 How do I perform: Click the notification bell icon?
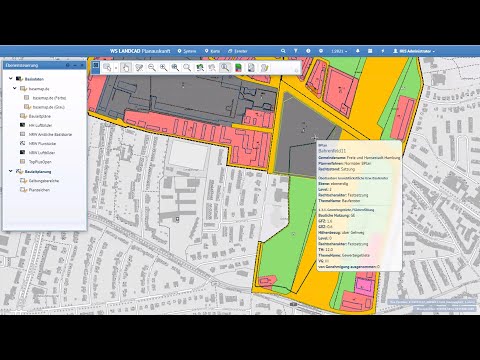(358, 51)
